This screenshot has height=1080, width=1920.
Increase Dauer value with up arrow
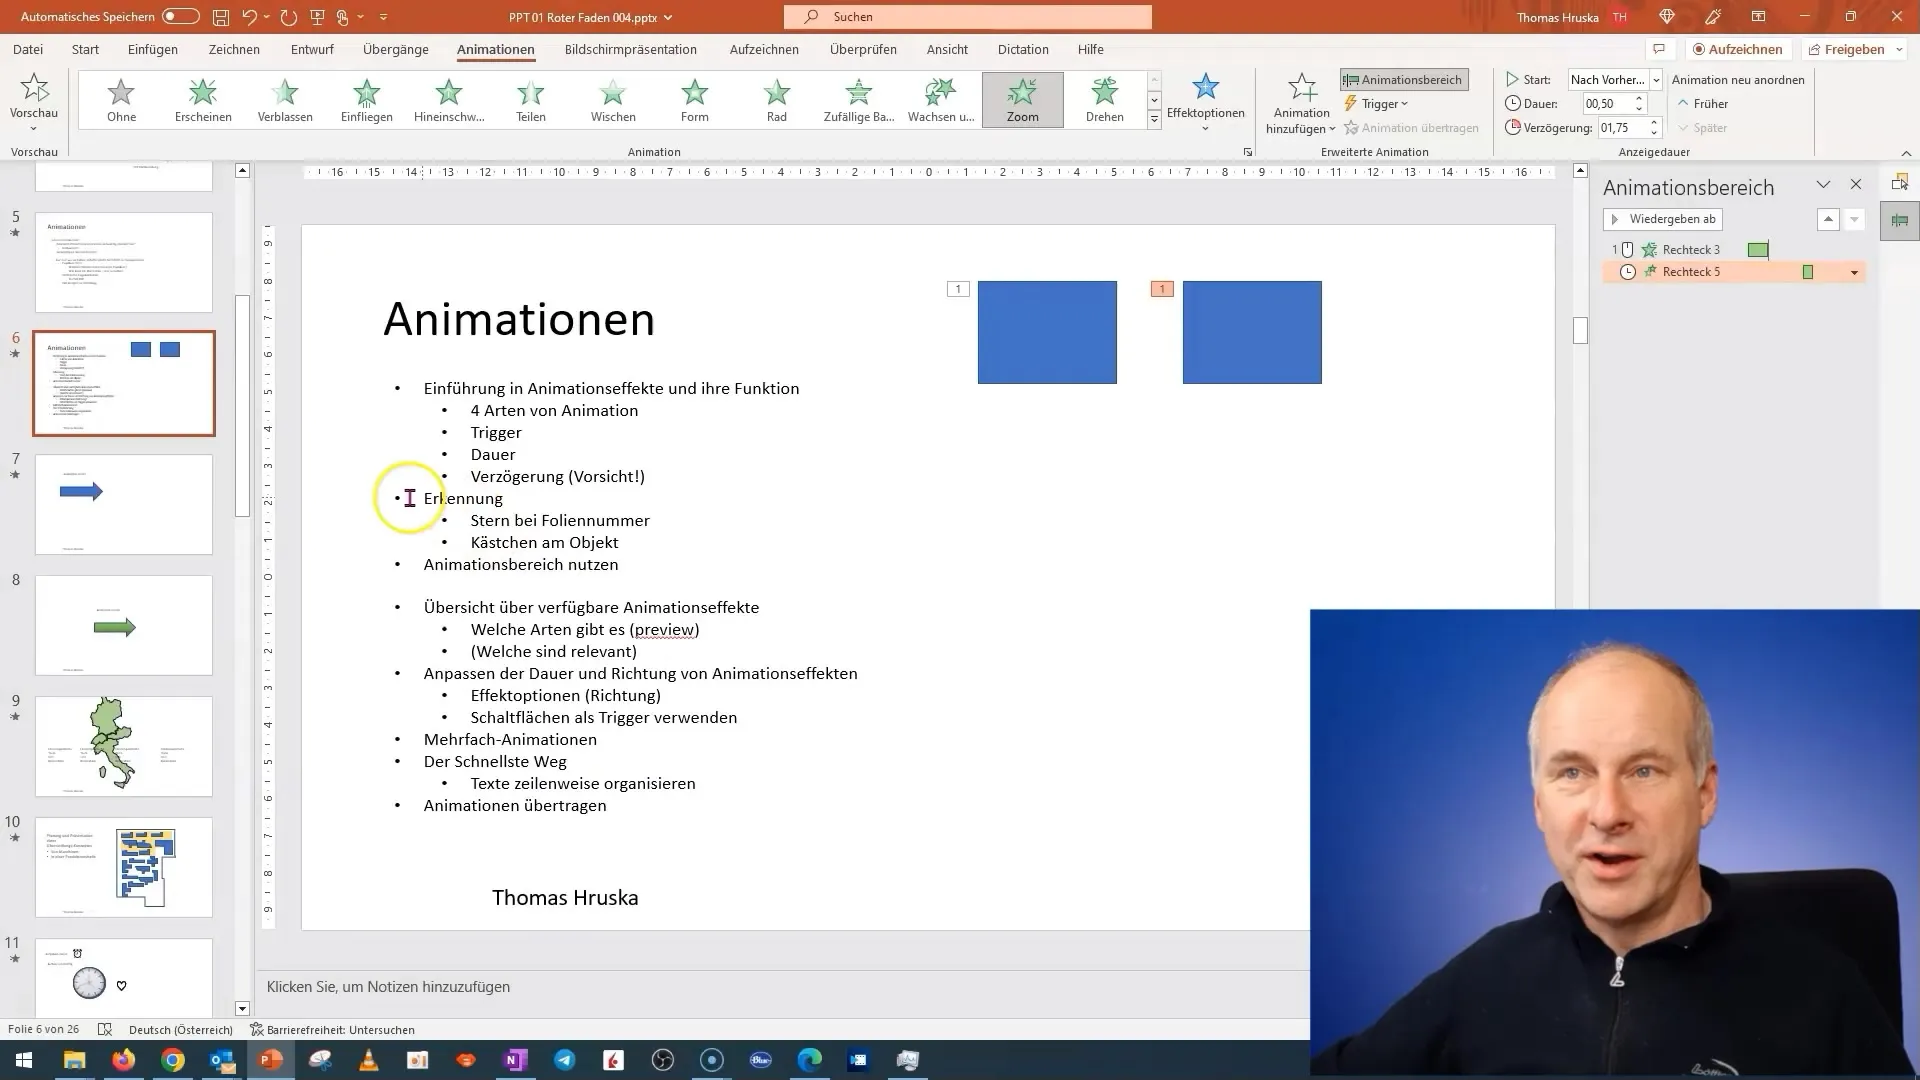point(1639,99)
